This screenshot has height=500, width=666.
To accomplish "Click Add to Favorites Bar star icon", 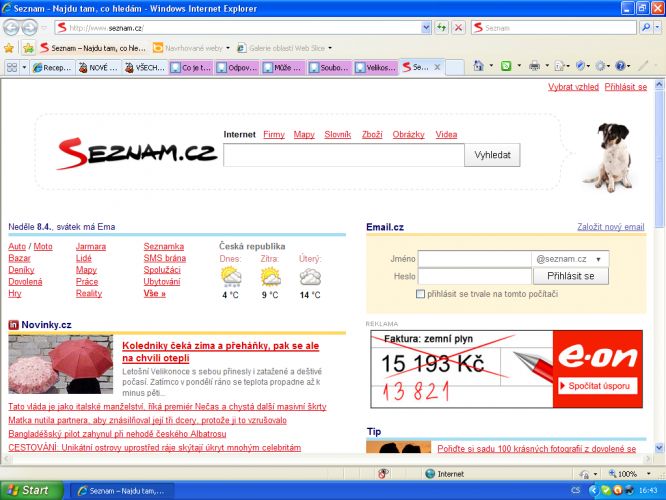I will [28, 48].
